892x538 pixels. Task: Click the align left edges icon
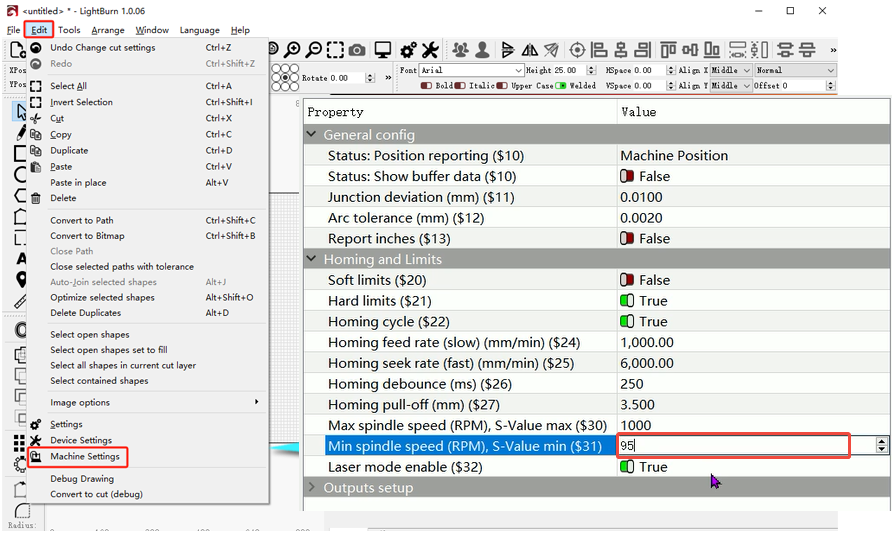pos(598,50)
